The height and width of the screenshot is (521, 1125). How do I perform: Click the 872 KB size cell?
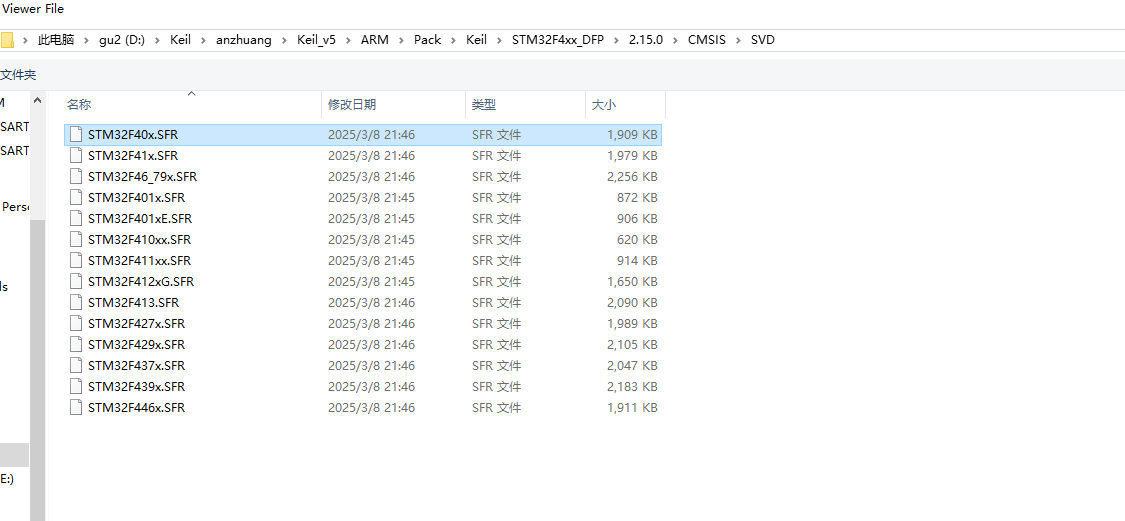tap(637, 197)
